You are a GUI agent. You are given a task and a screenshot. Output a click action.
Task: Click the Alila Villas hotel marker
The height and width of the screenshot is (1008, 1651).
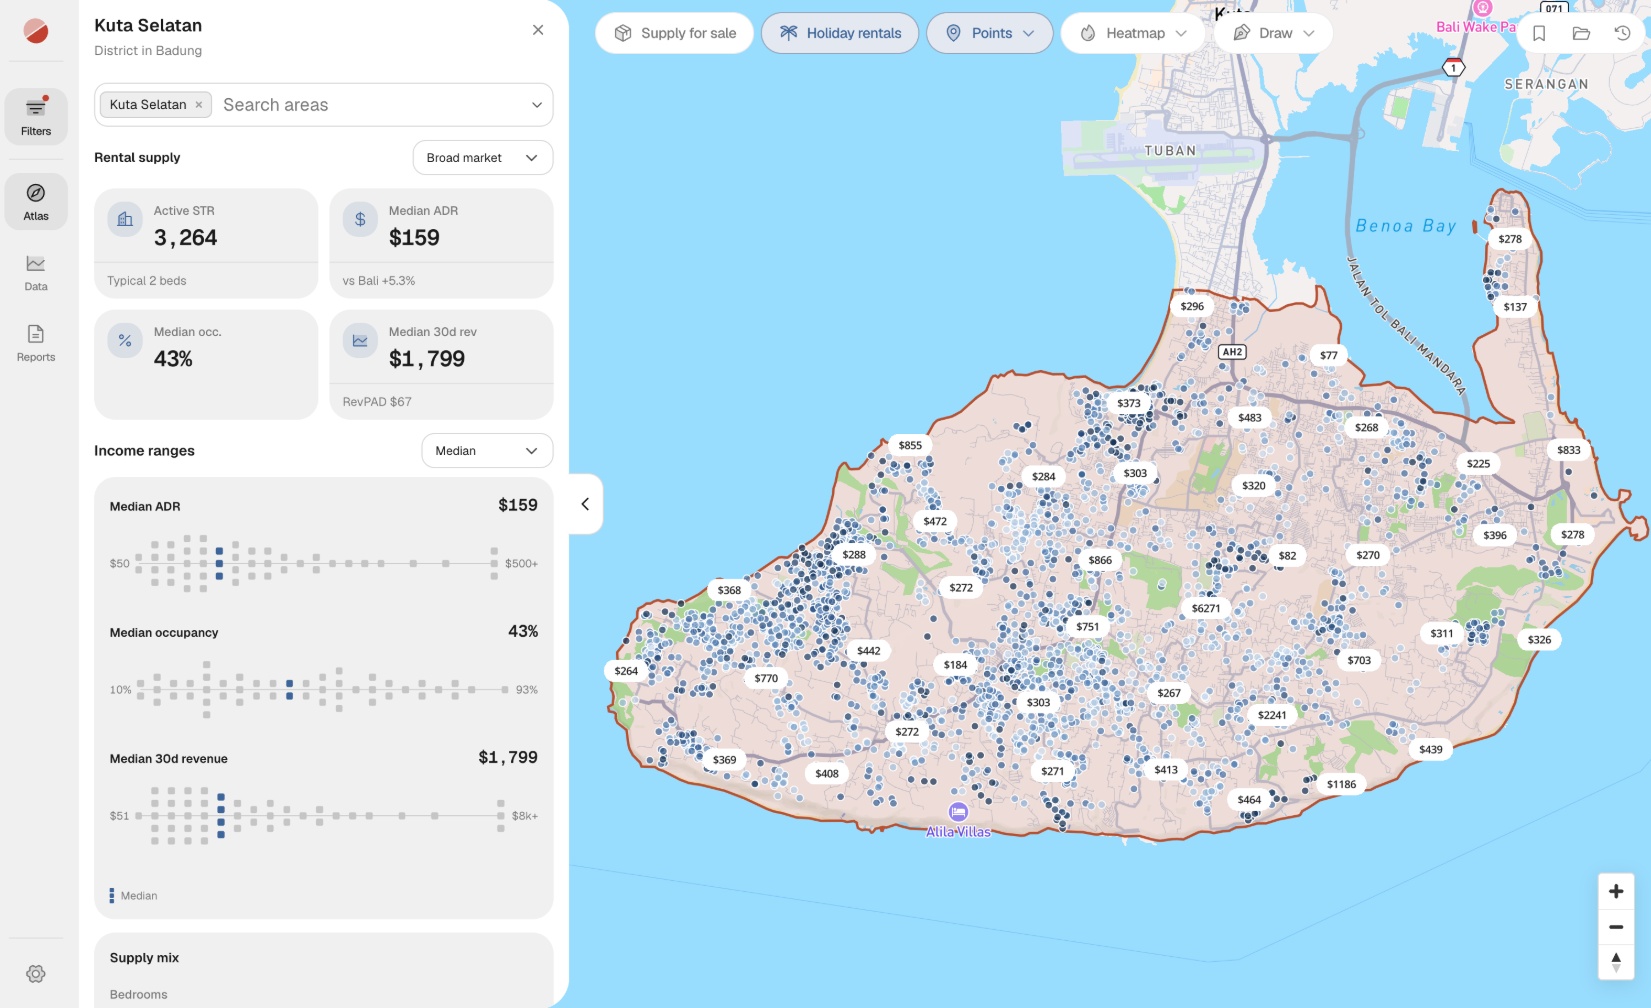[958, 812]
